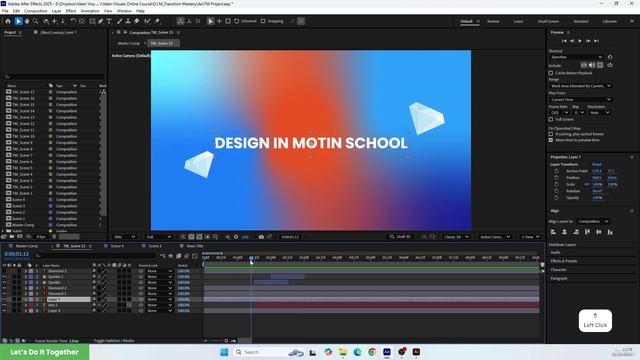Select the Rectangle shape tool

92,21
